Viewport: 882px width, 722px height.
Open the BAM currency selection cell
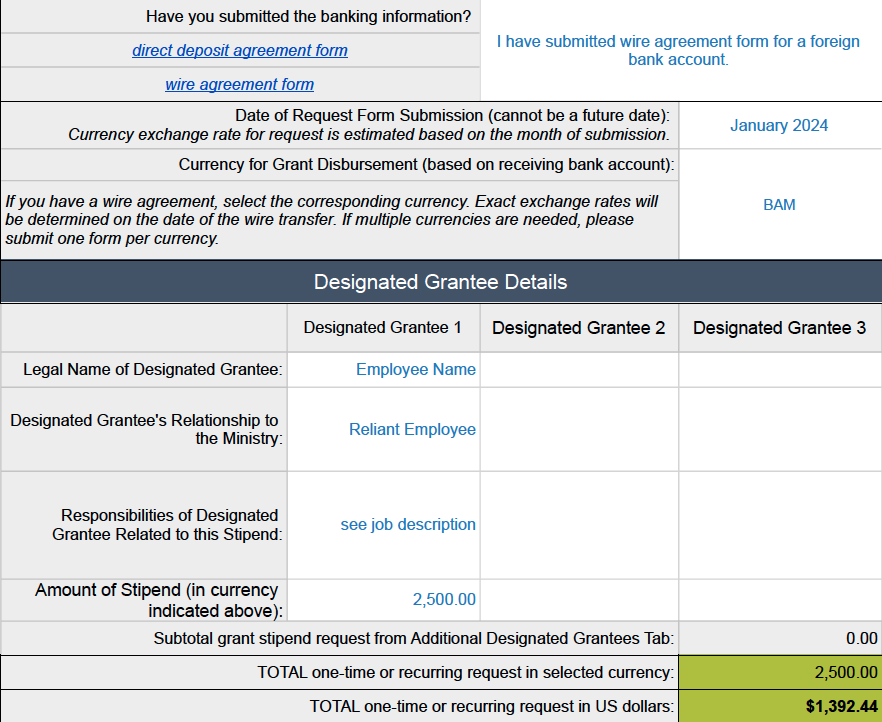tap(779, 204)
